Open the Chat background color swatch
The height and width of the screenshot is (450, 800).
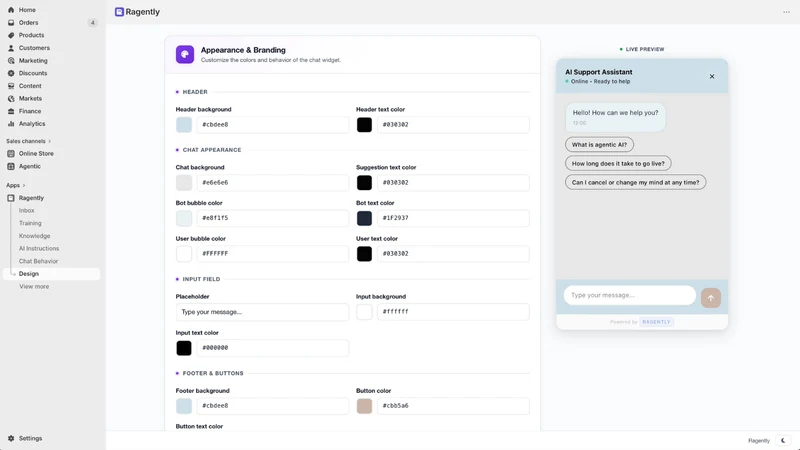point(184,183)
